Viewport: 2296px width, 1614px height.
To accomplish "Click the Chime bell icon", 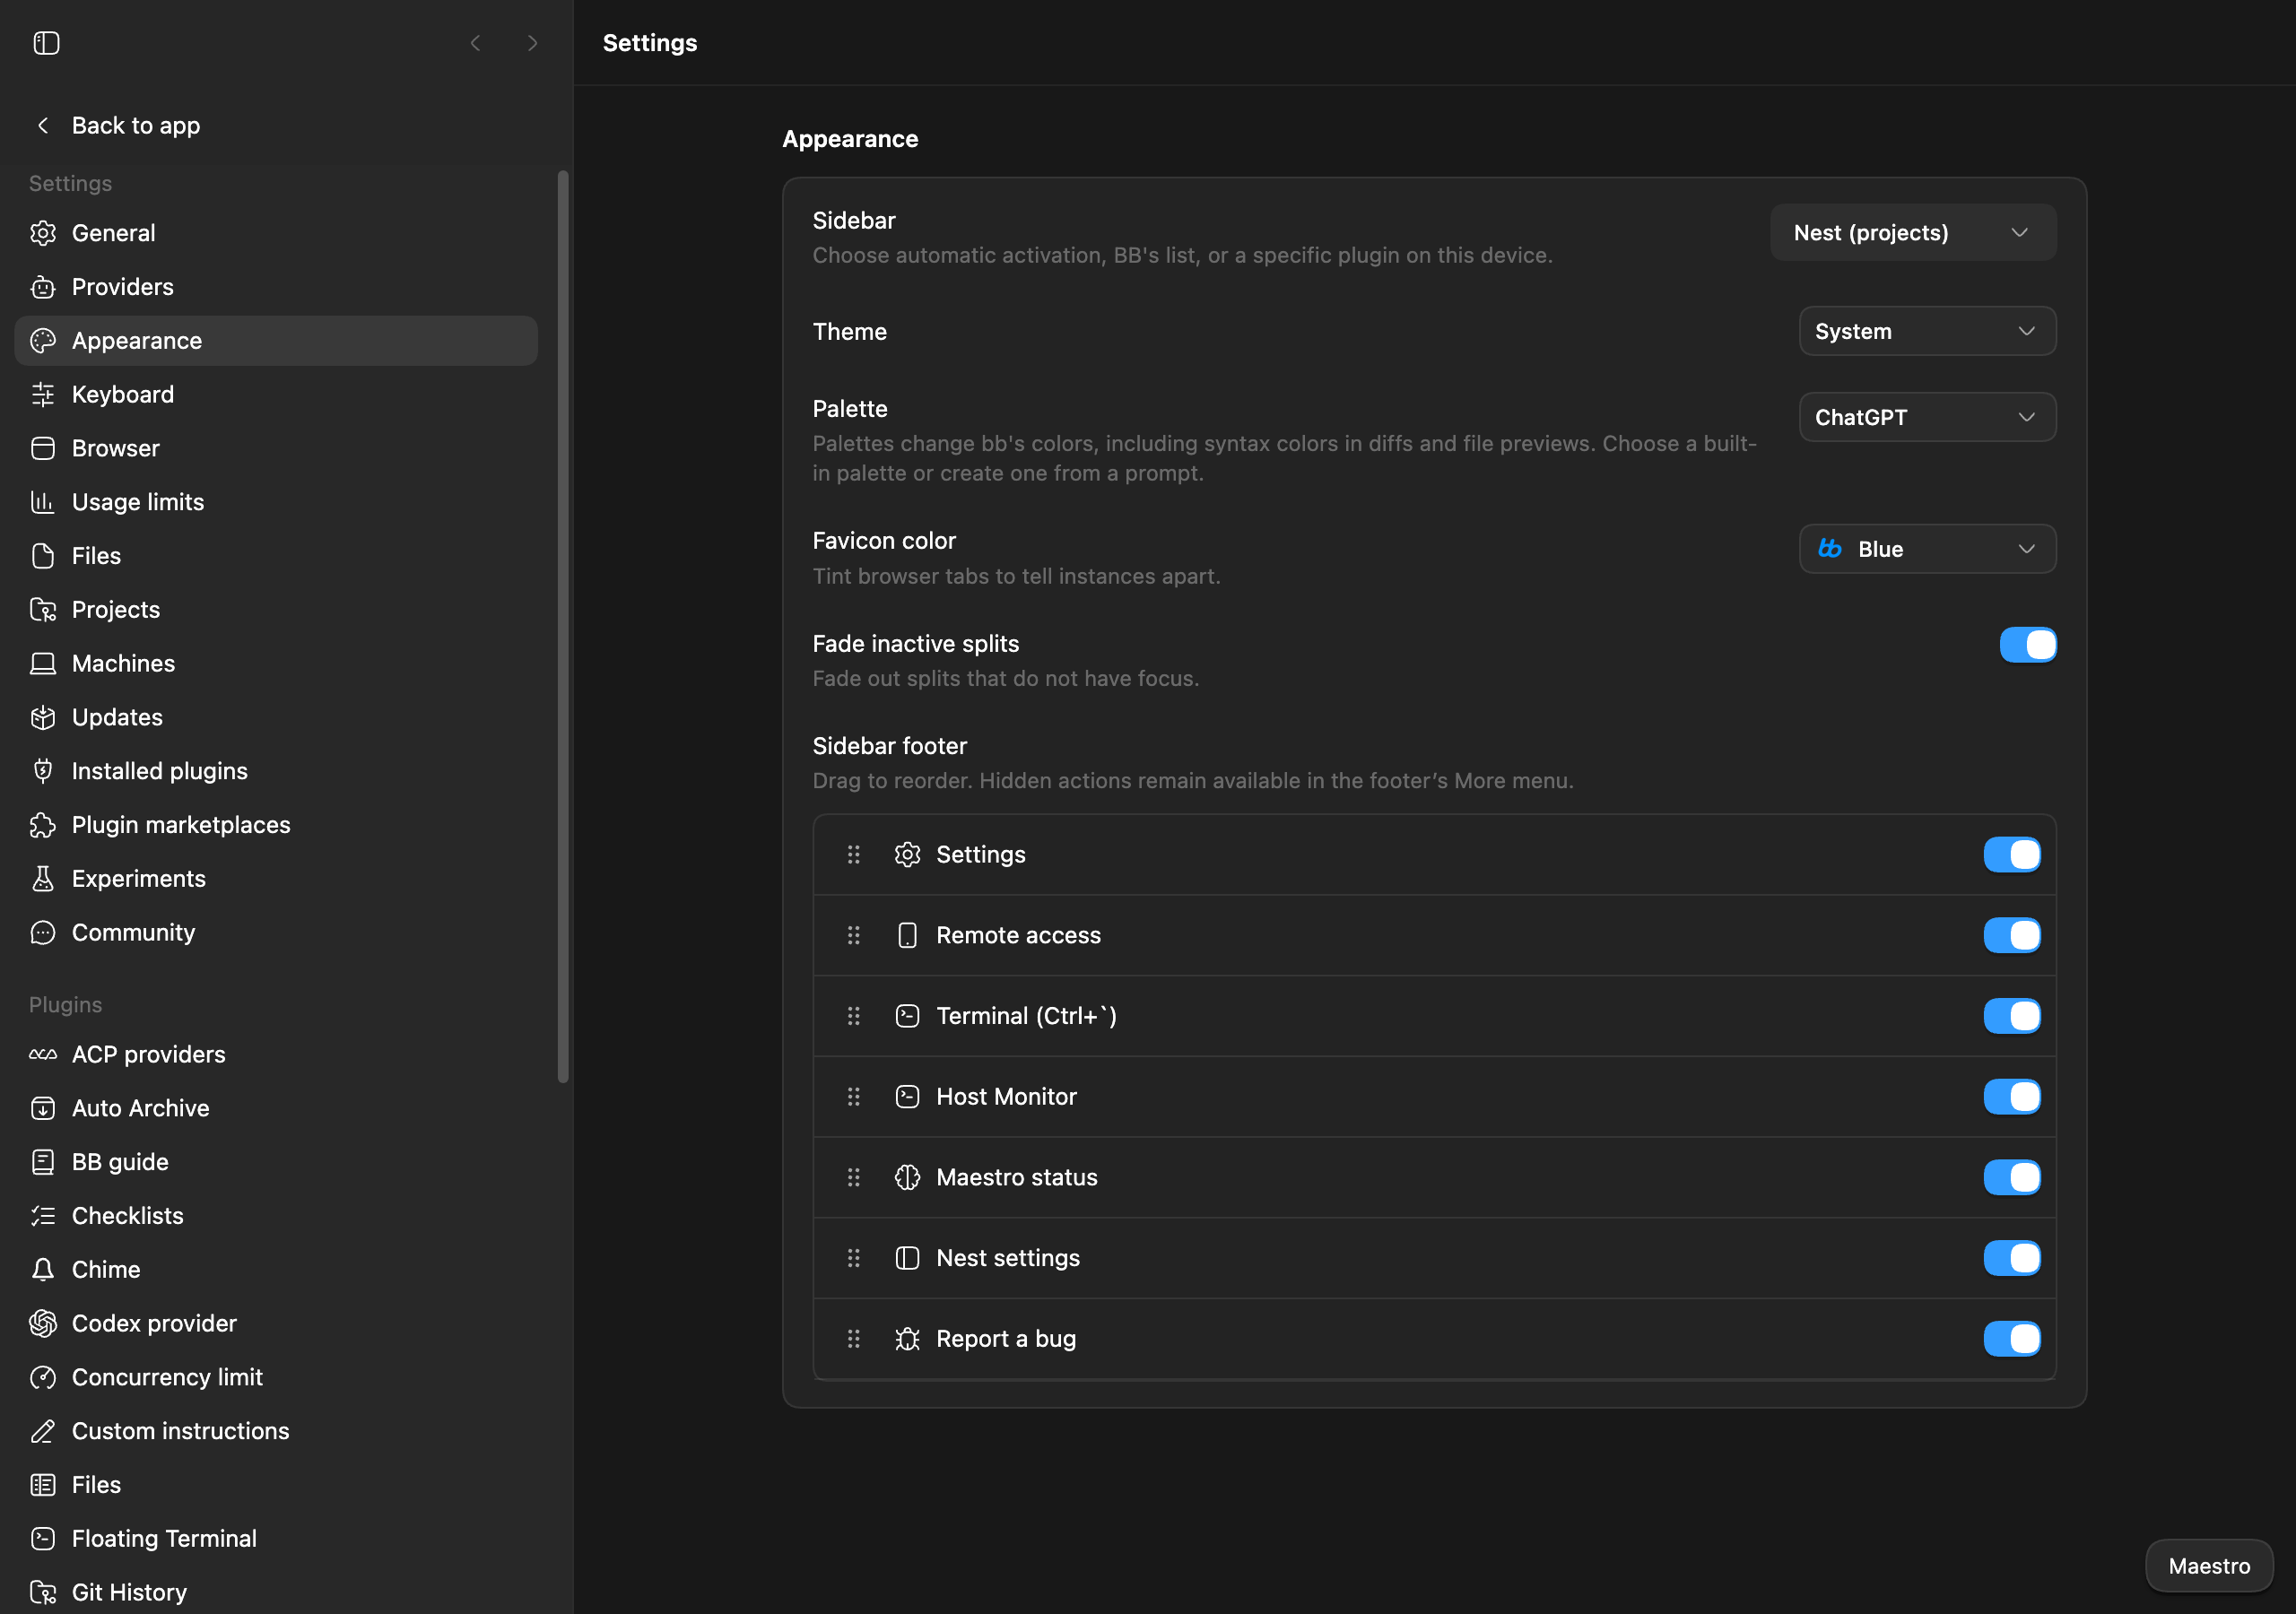I will [x=43, y=1269].
